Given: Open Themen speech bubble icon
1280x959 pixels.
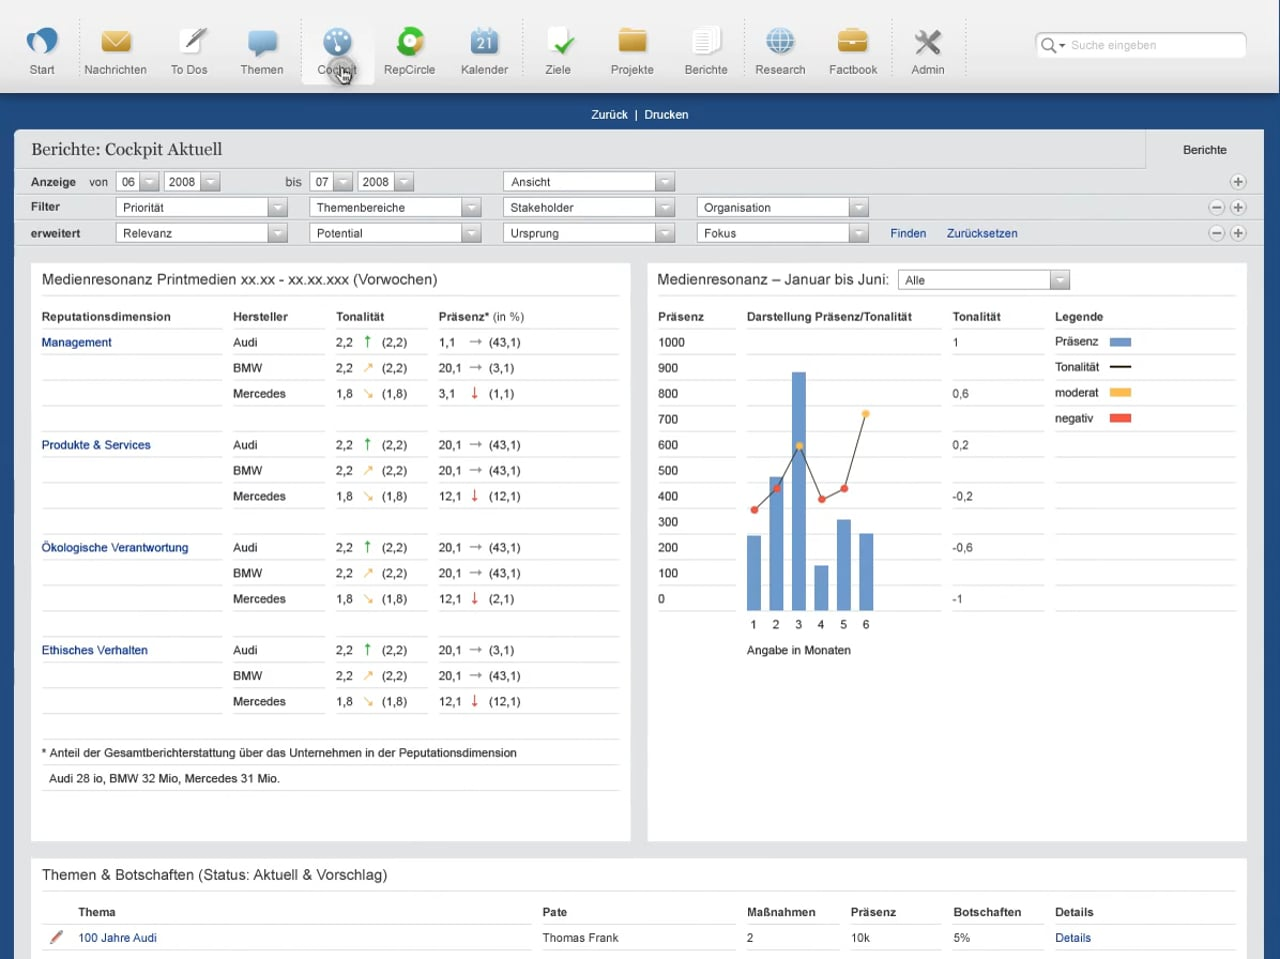Looking at the screenshot, I should pyautogui.click(x=262, y=43).
